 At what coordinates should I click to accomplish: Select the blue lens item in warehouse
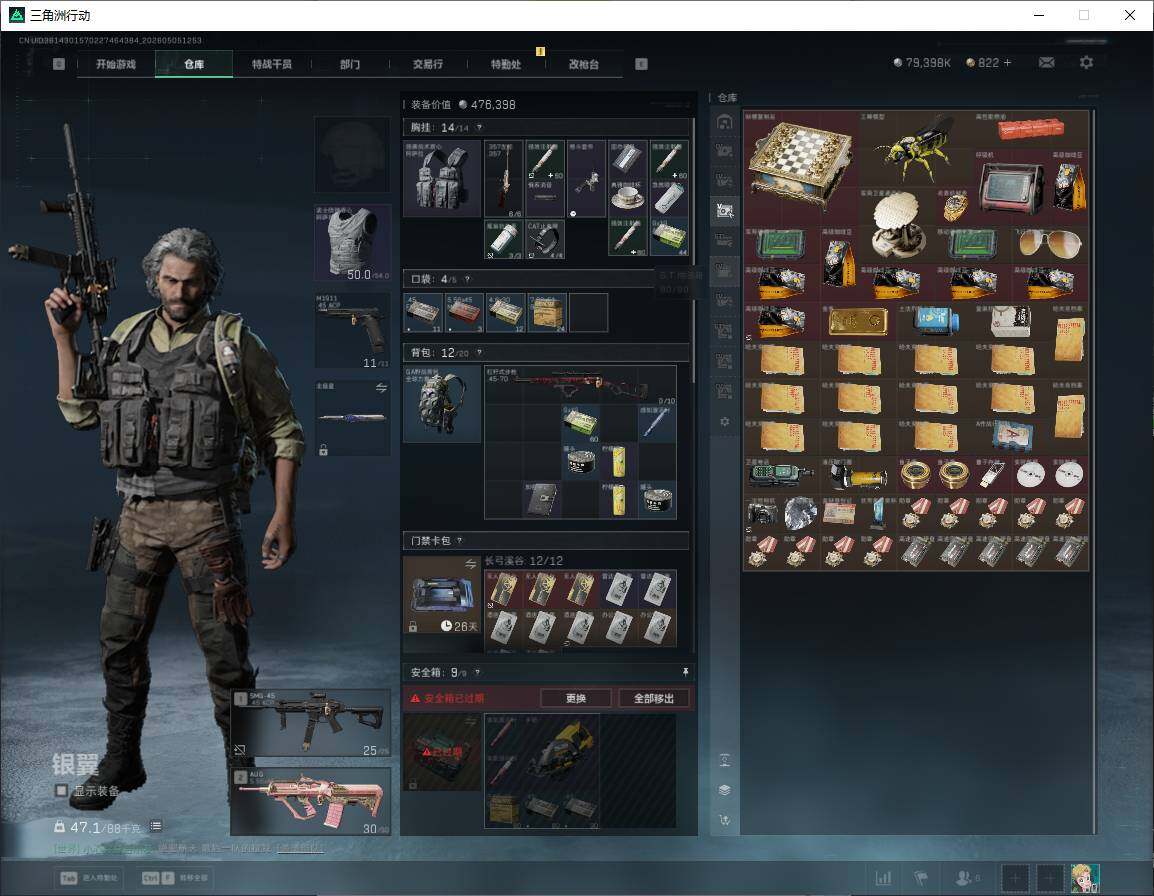[935, 321]
